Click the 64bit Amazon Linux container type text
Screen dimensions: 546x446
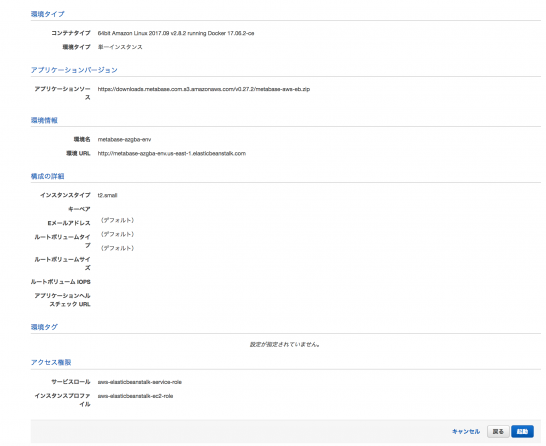click(x=176, y=33)
